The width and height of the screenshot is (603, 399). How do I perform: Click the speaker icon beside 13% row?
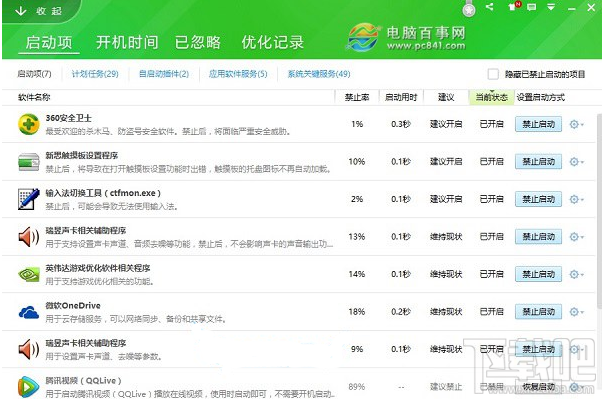29,236
